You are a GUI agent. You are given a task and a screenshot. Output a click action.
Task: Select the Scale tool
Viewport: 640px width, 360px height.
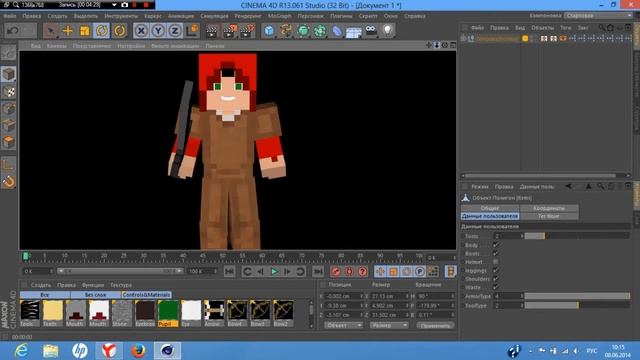tap(84, 31)
